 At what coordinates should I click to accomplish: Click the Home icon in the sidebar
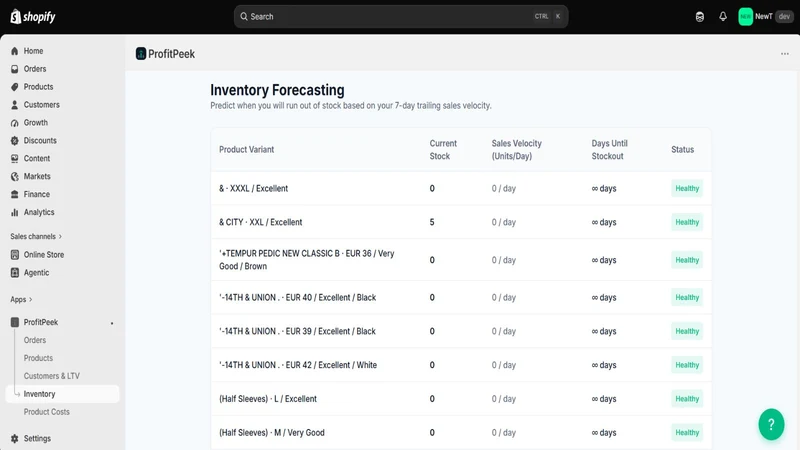point(15,51)
